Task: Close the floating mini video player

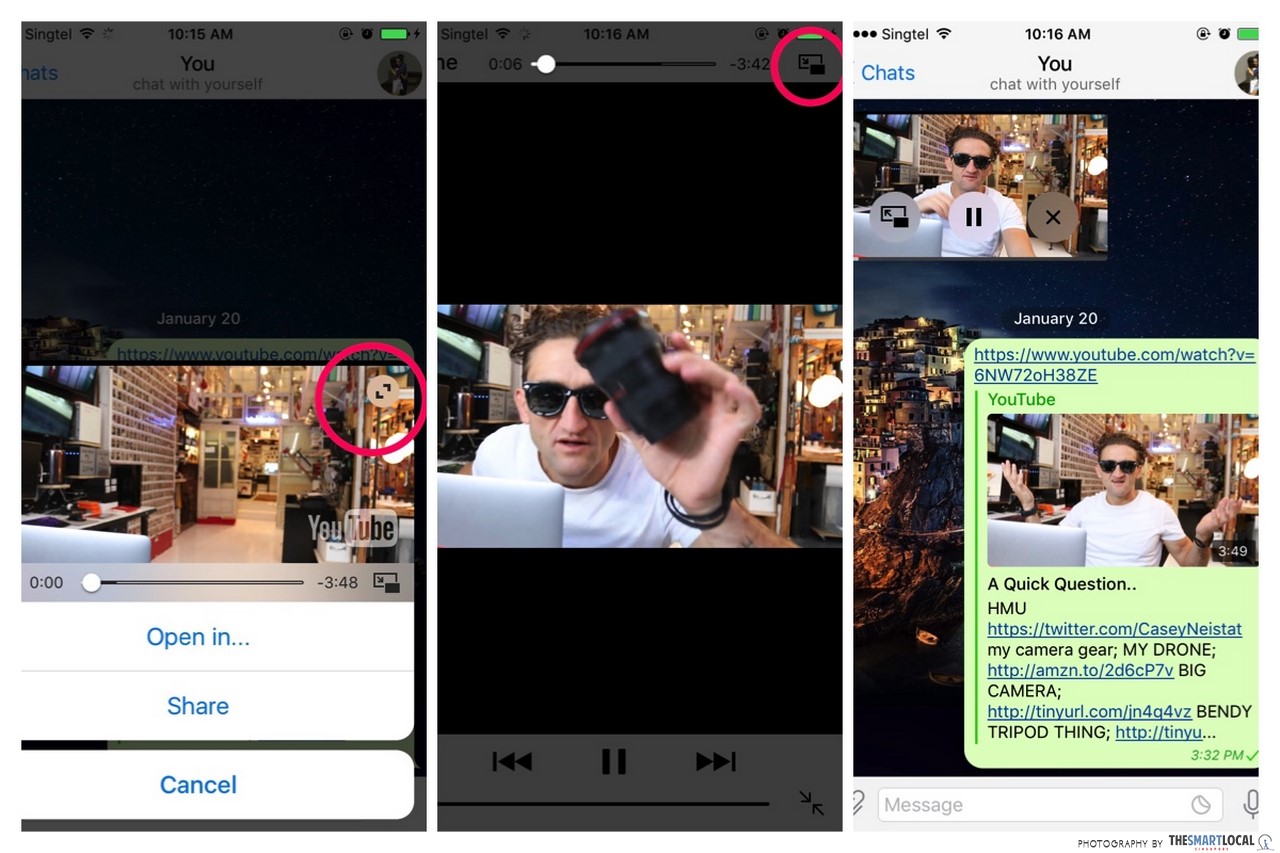Action: click(1052, 217)
